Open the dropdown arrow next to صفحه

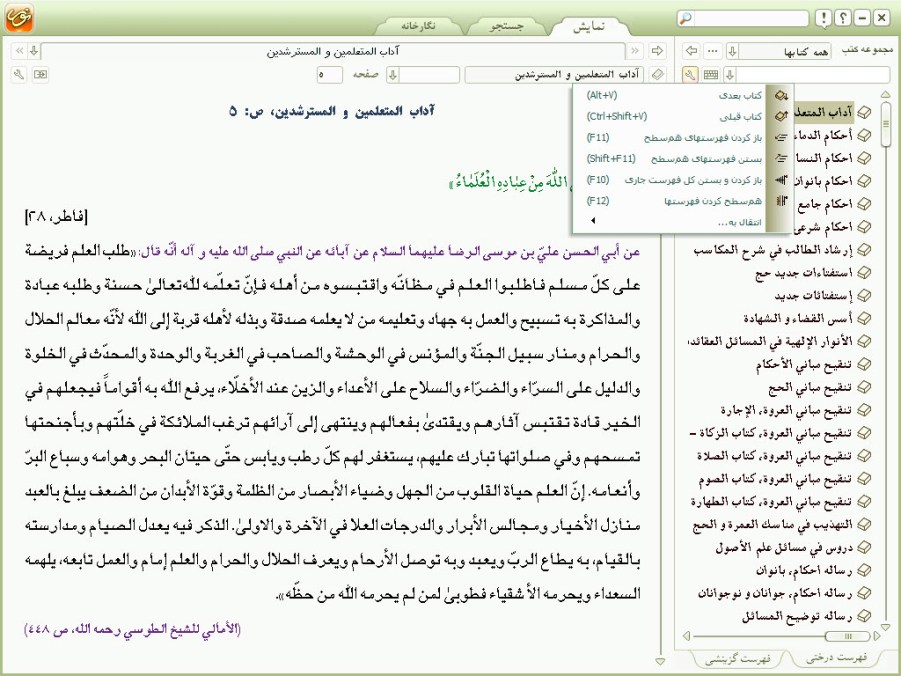393,74
